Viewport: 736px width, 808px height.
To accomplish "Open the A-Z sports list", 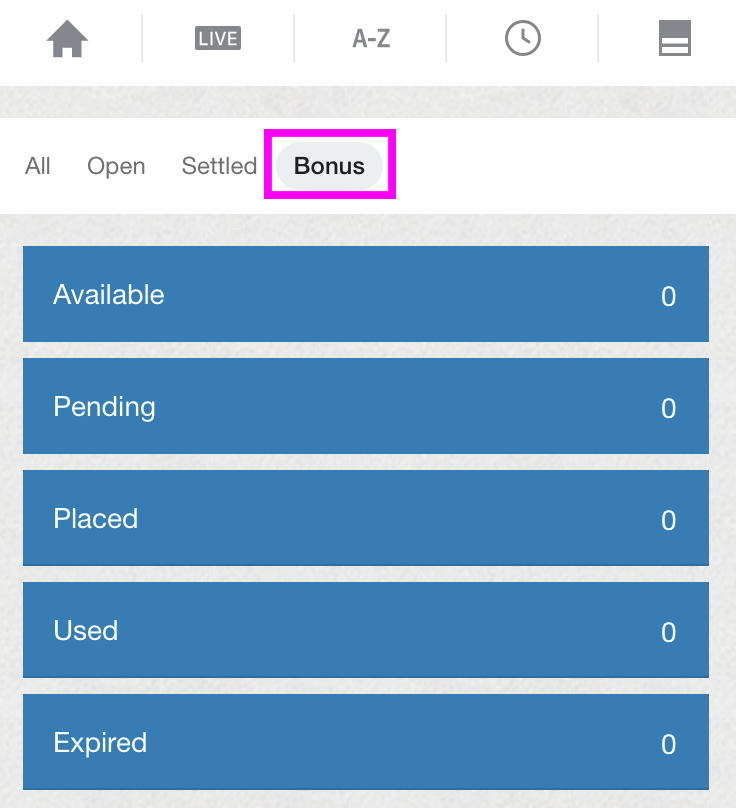I will point(371,39).
